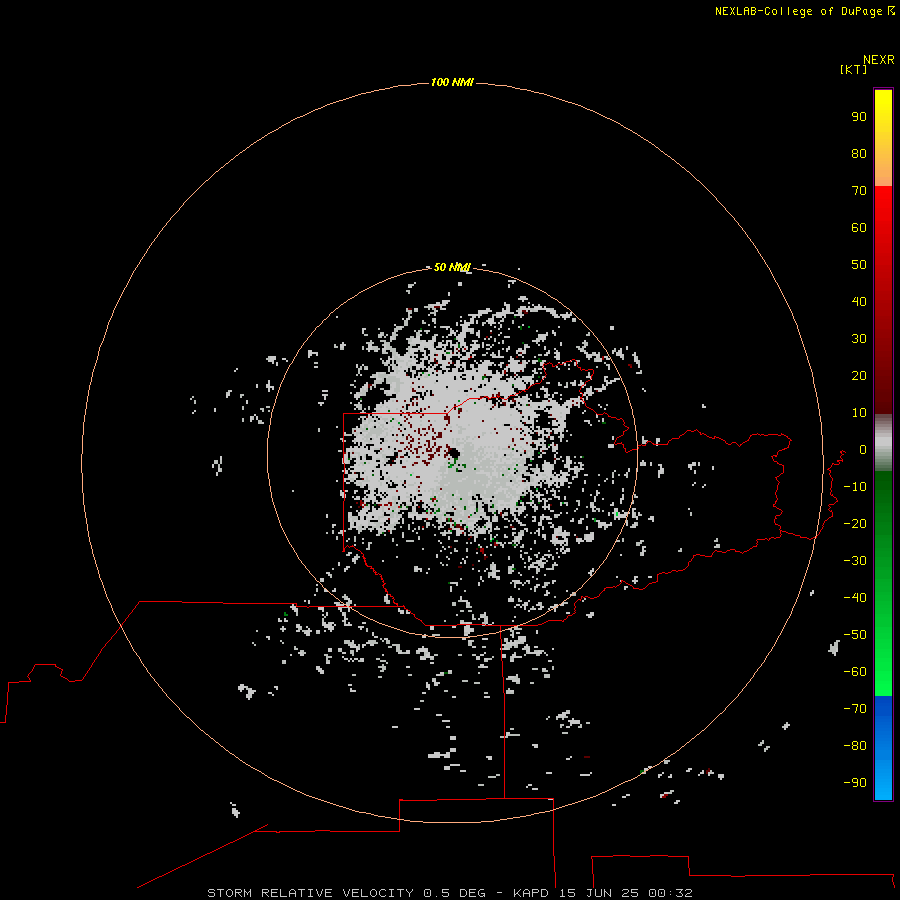900x900 pixels.
Task: Click the 30 knot scale label
Action: click(x=859, y=339)
